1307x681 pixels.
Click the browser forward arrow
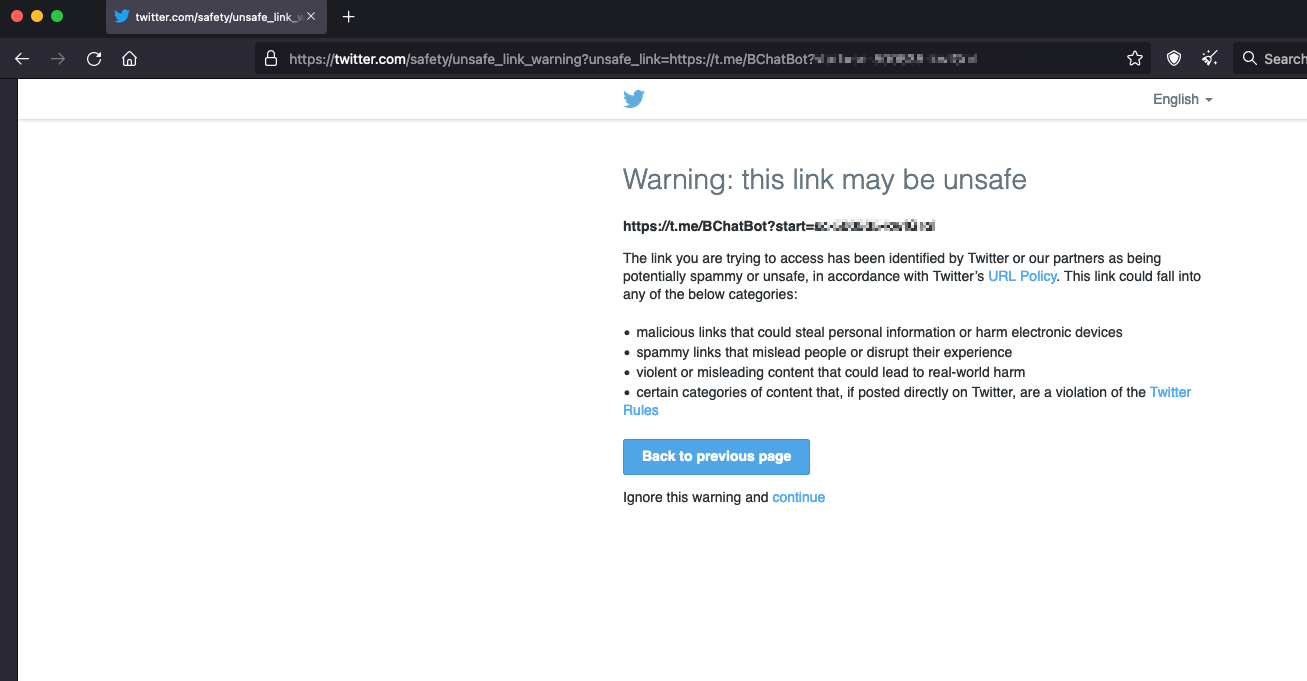[58, 59]
